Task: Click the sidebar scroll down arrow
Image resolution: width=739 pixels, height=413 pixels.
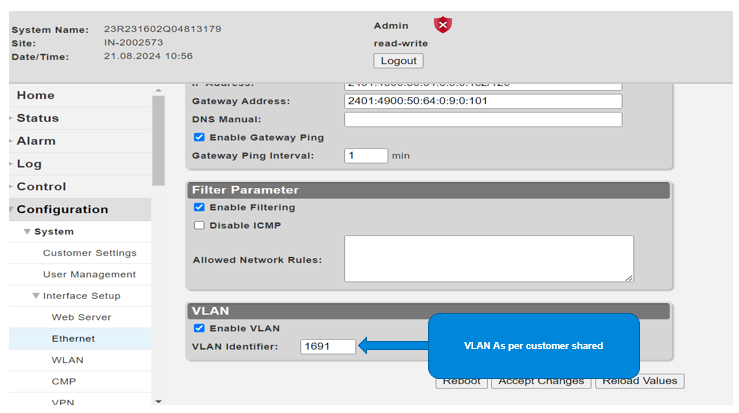Action: coord(158,401)
